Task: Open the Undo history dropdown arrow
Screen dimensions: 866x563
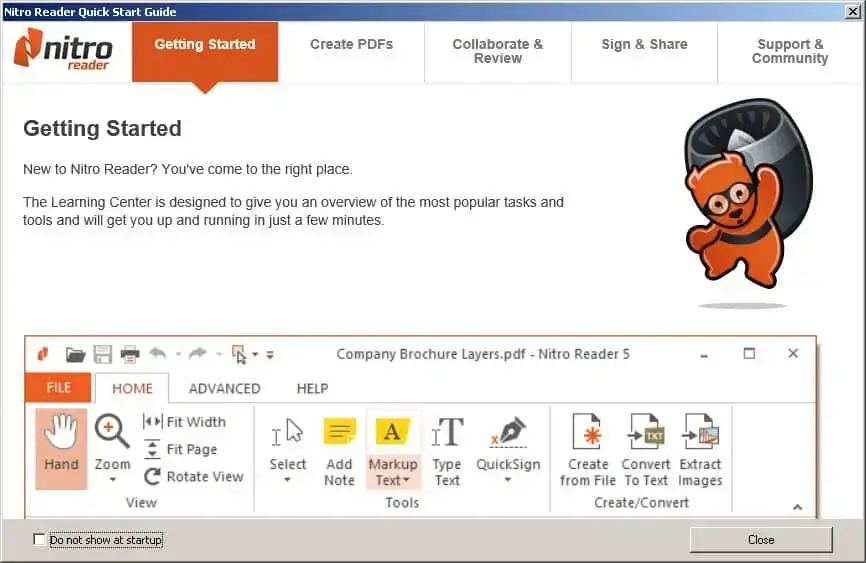Action: coord(178,354)
